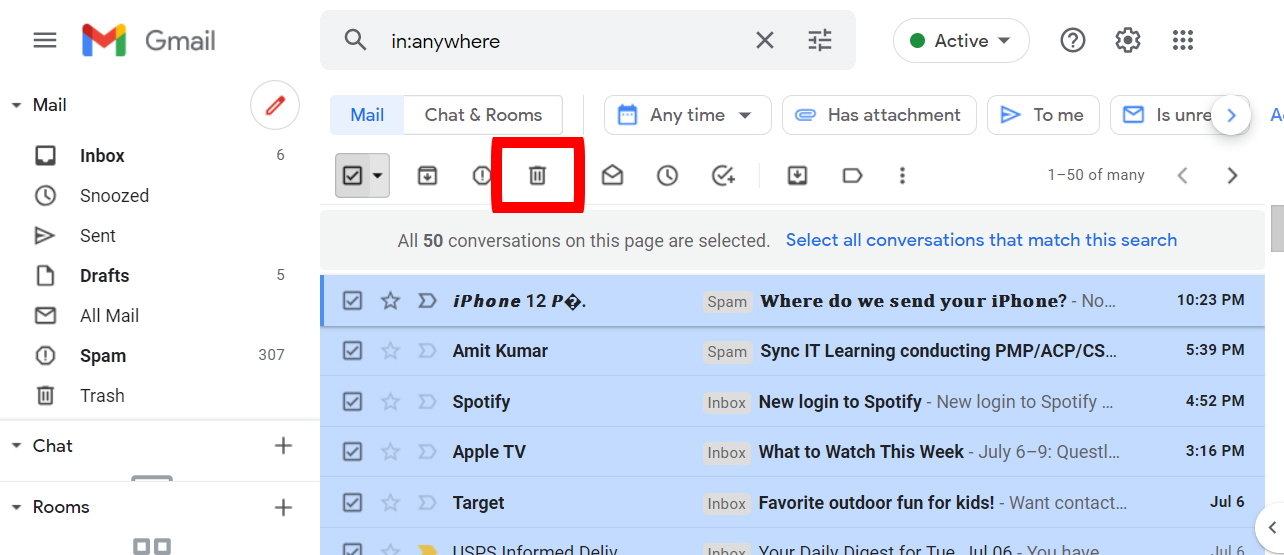This screenshot has height=555, width=1284.
Task: Go to newer page of results
Action: tap(1182, 176)
